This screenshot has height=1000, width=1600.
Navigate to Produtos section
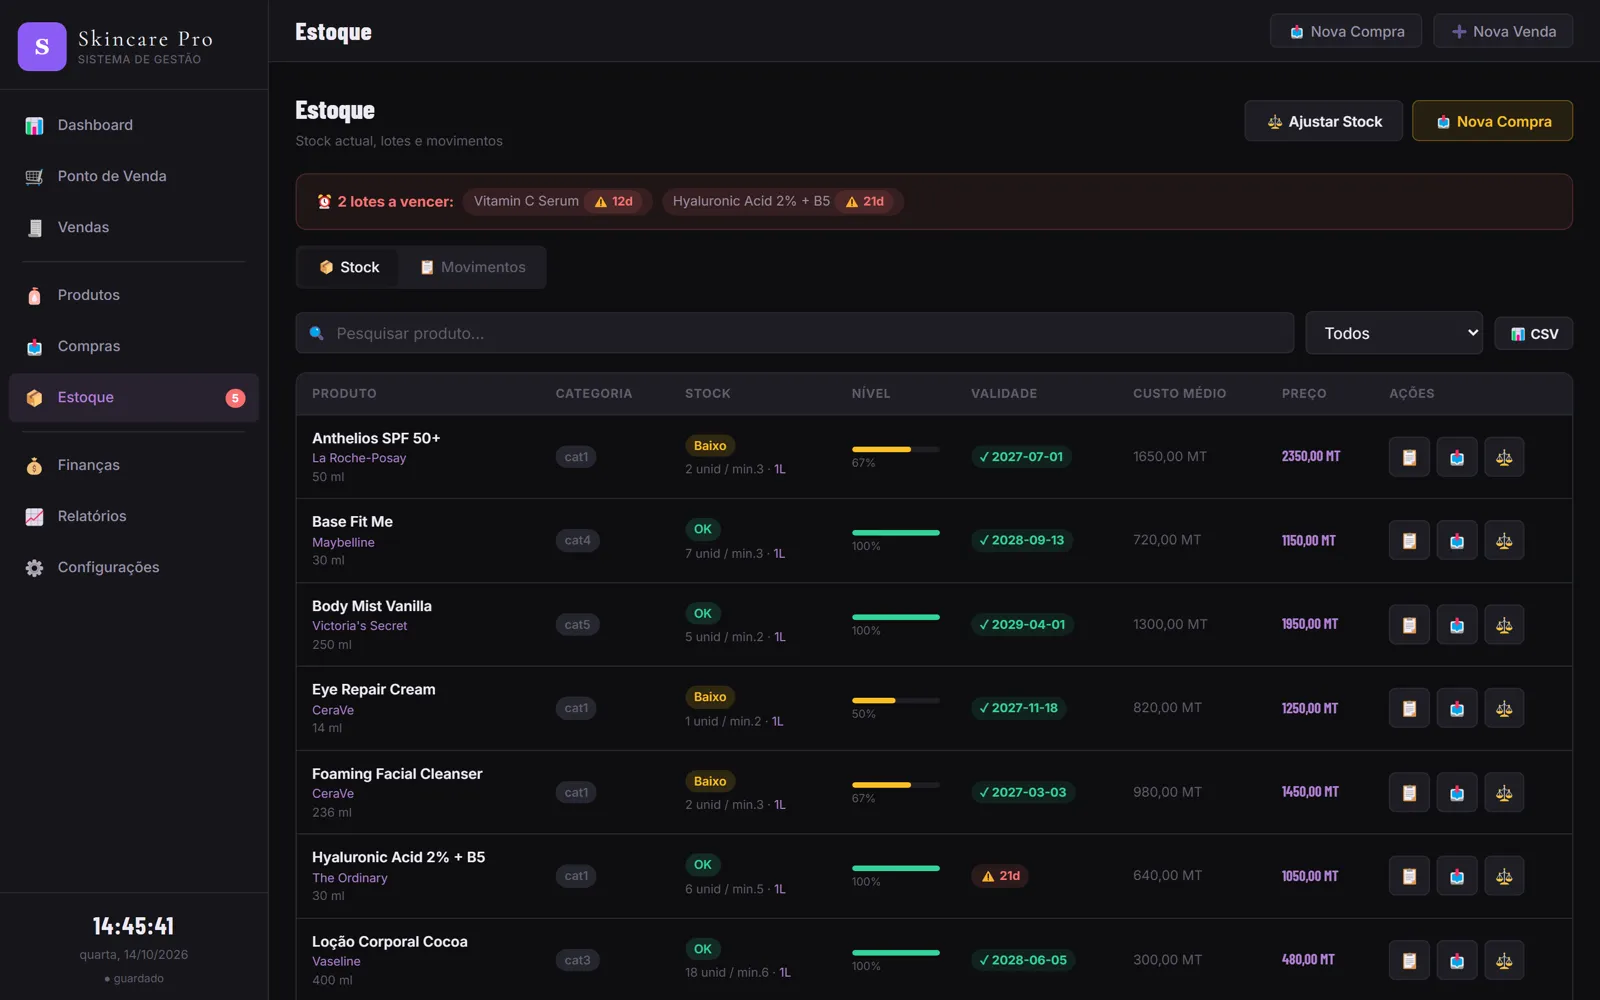(134, 295)
